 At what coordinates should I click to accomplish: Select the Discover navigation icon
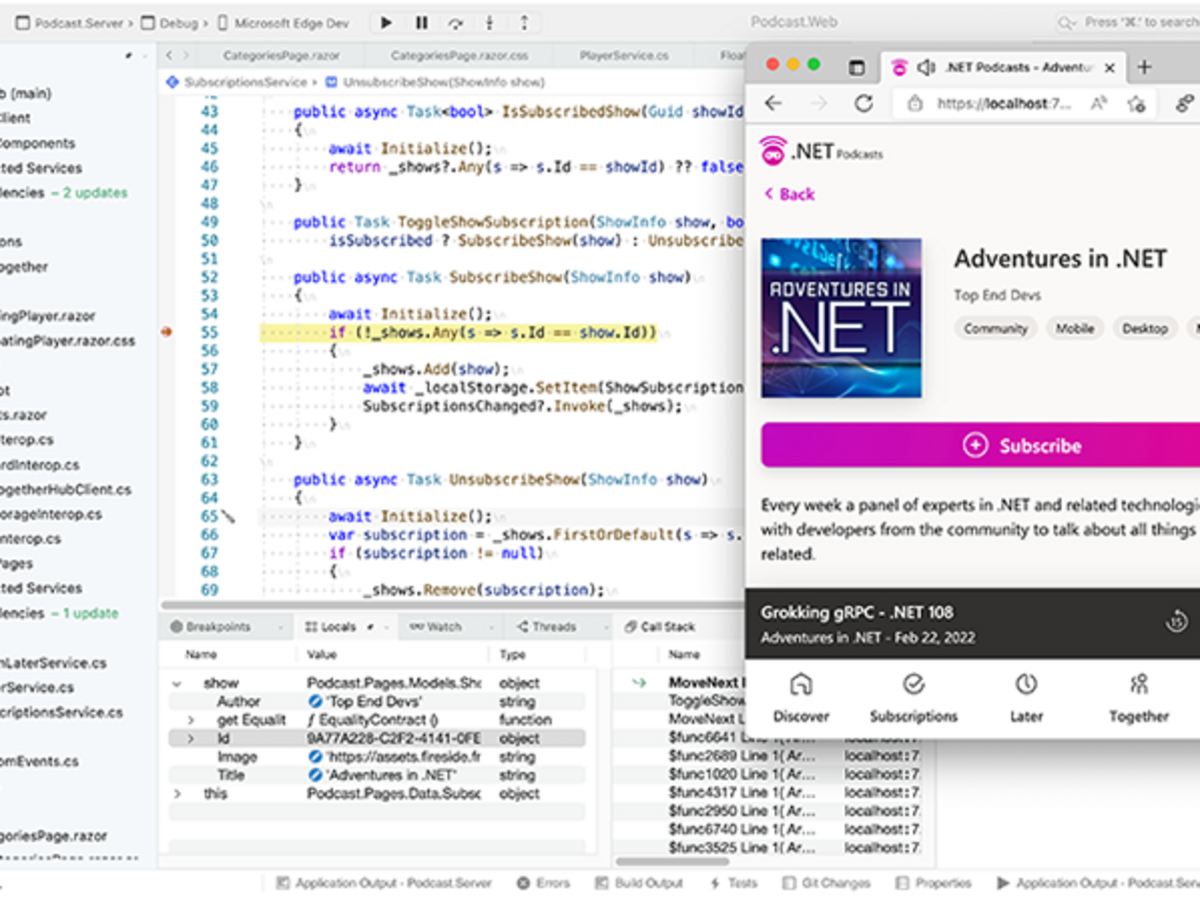tap(801, 684)
